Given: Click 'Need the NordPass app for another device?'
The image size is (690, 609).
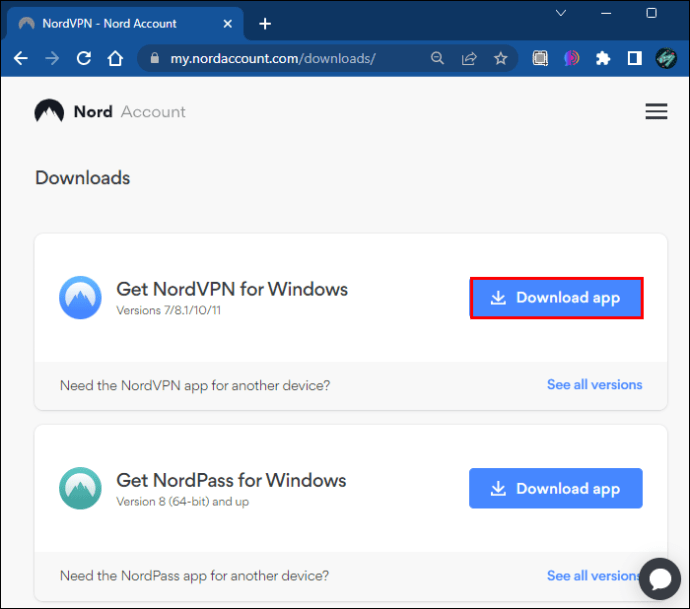Looking at the screenshot, I should [x=195, y=576].
